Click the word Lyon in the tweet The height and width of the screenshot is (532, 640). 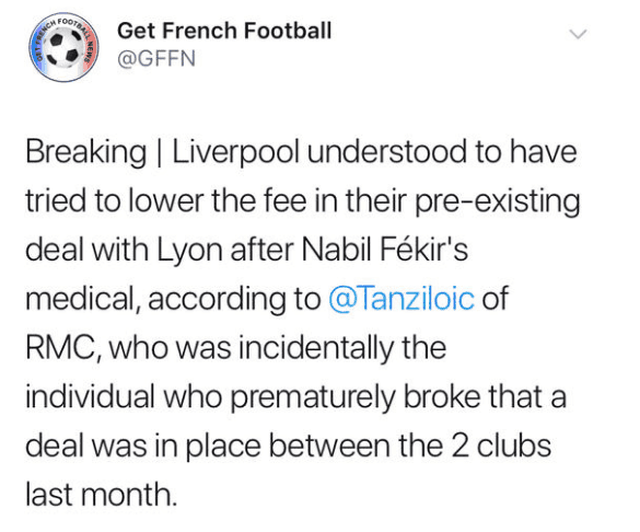point(190,251)
